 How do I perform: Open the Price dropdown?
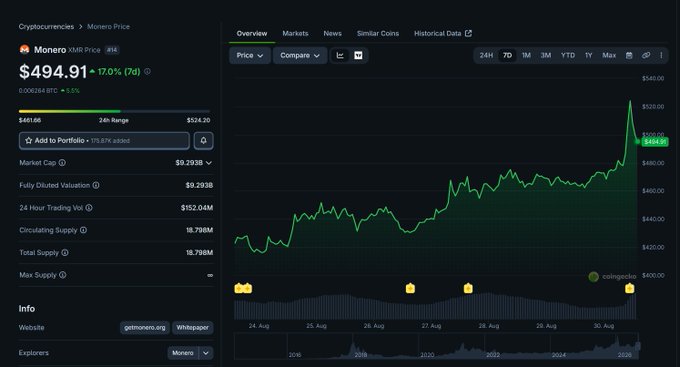click(250, 56)
